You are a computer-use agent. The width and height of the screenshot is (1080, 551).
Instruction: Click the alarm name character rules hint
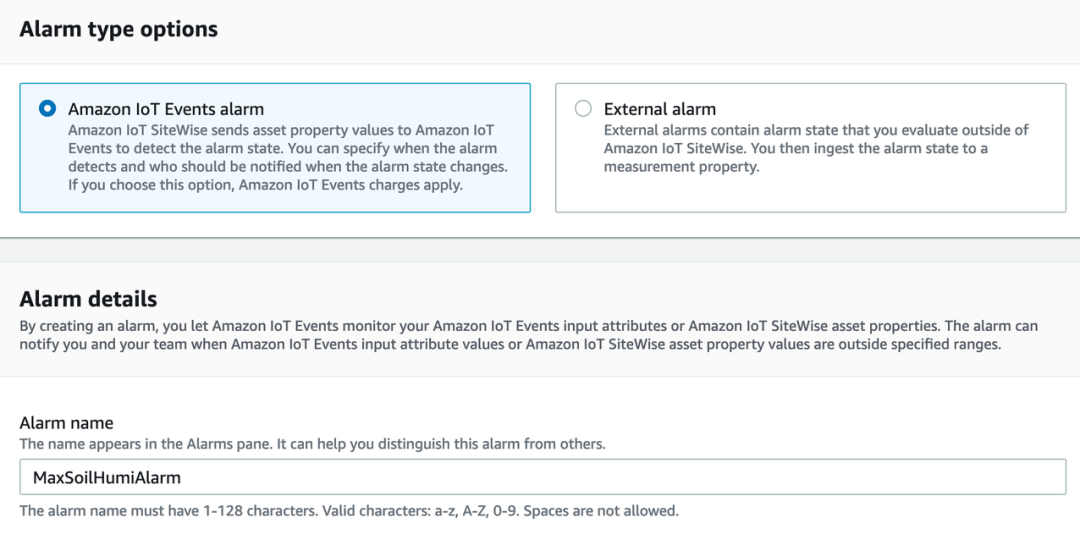(x=349, y=511)
